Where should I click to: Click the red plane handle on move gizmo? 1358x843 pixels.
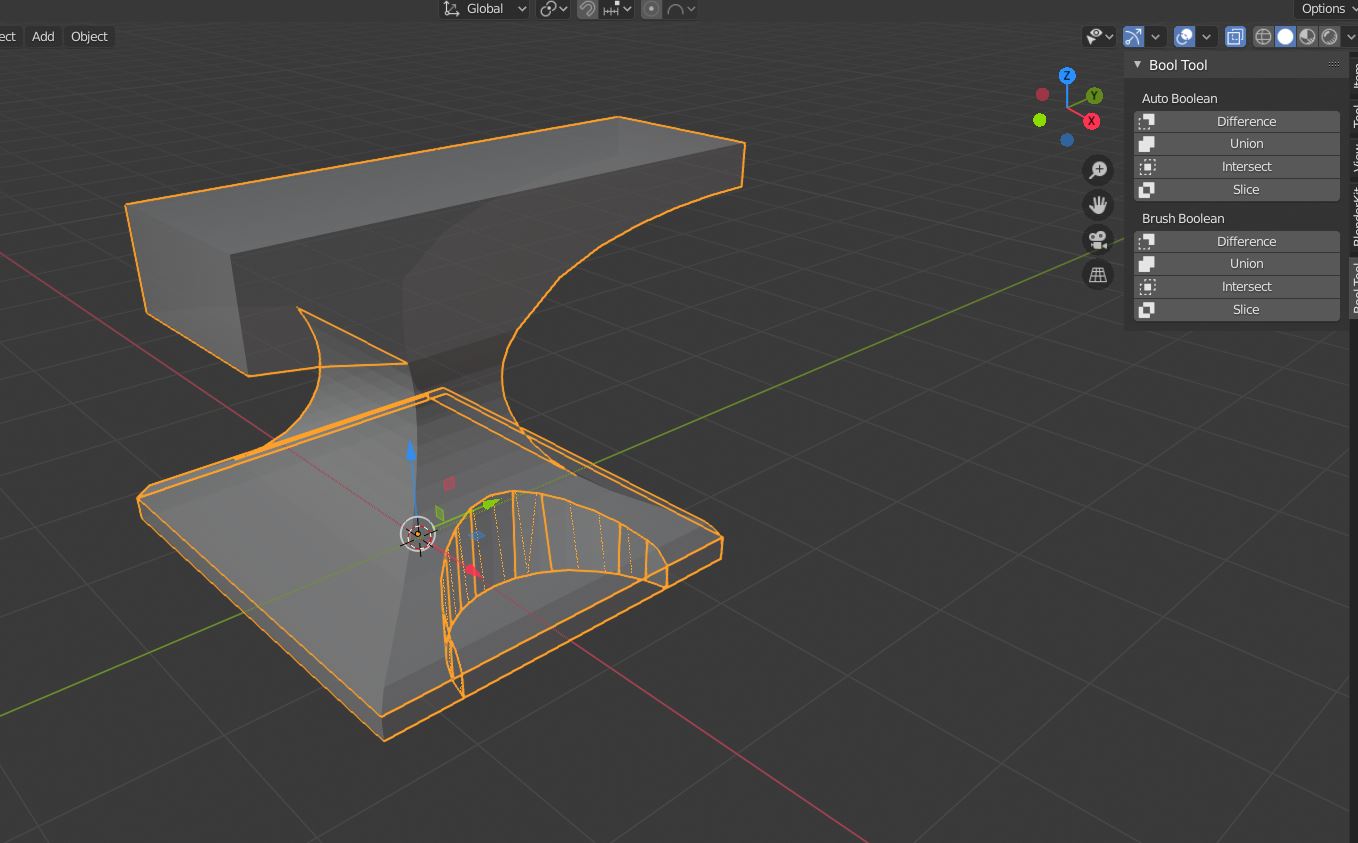(x=449, y=484)
